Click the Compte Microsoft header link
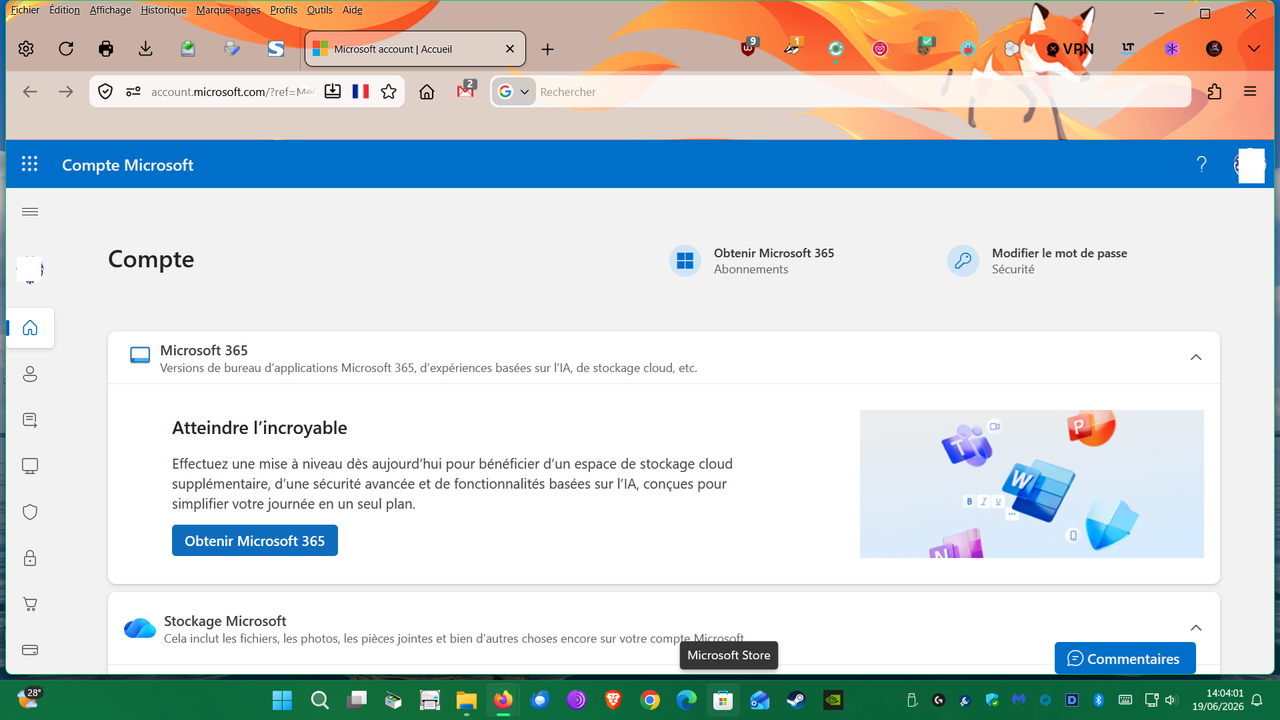 pyautogui.click(x=128, y=165)
